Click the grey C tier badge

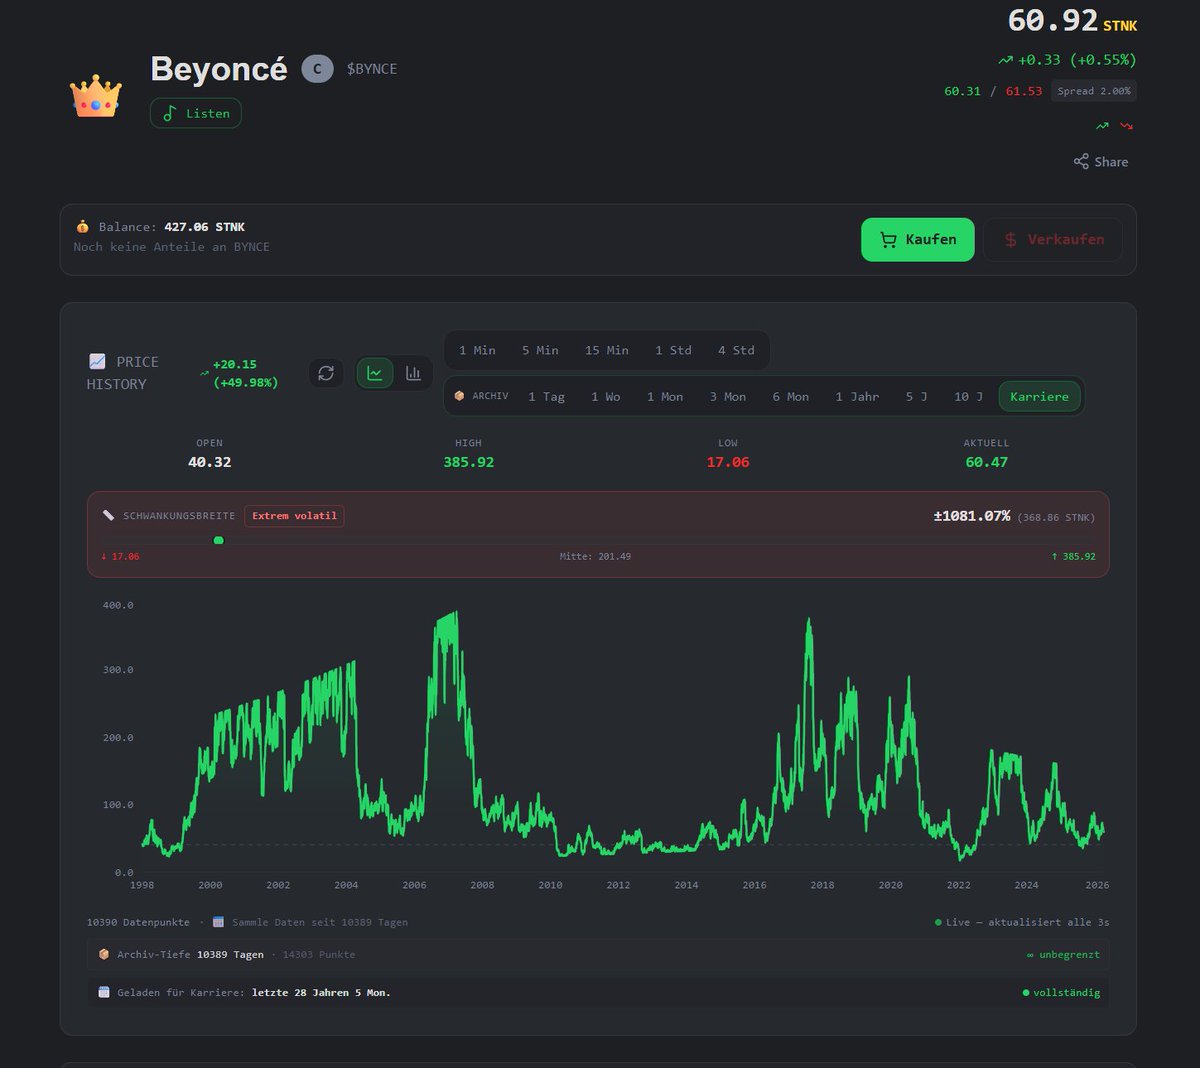[317, 68]
